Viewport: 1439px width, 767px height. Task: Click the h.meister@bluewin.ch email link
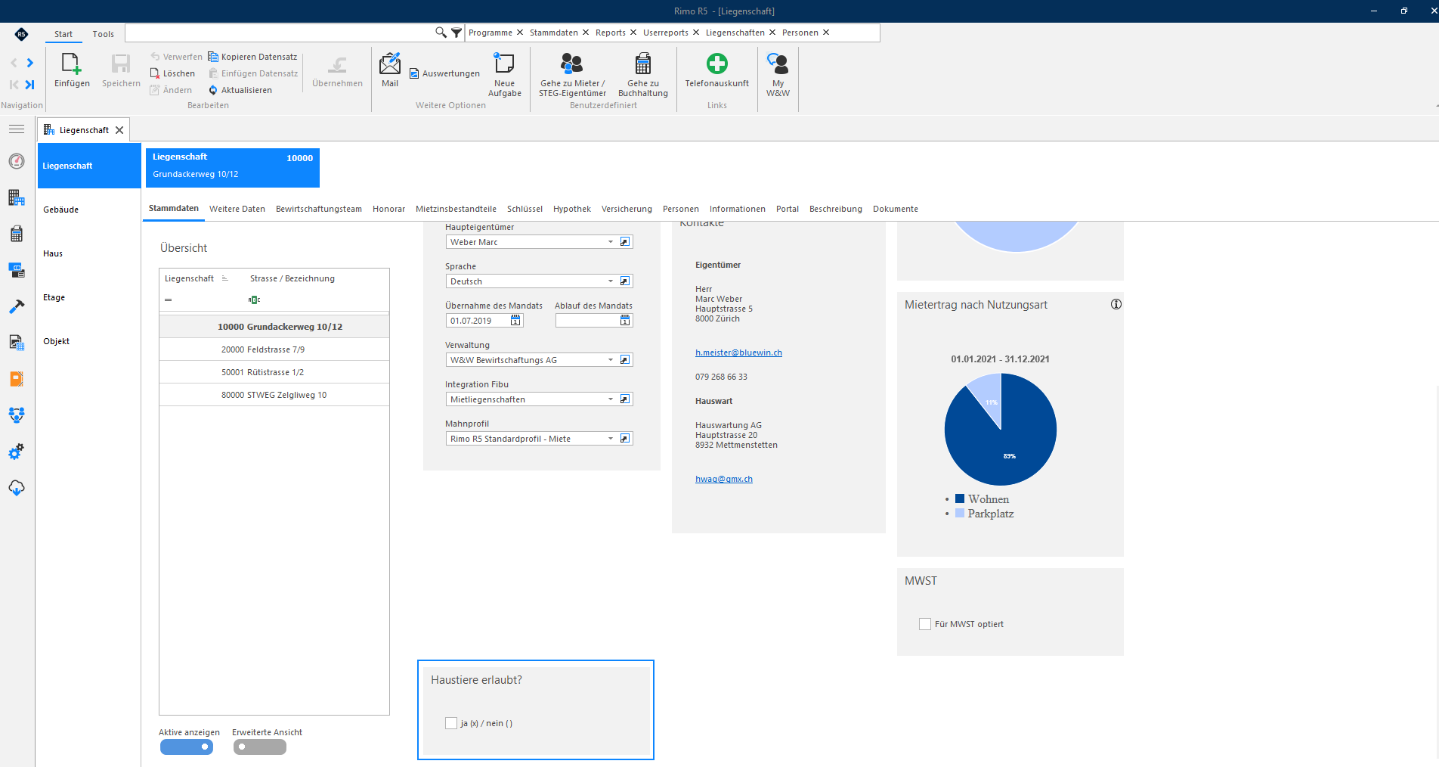click(x=739, y=353)
